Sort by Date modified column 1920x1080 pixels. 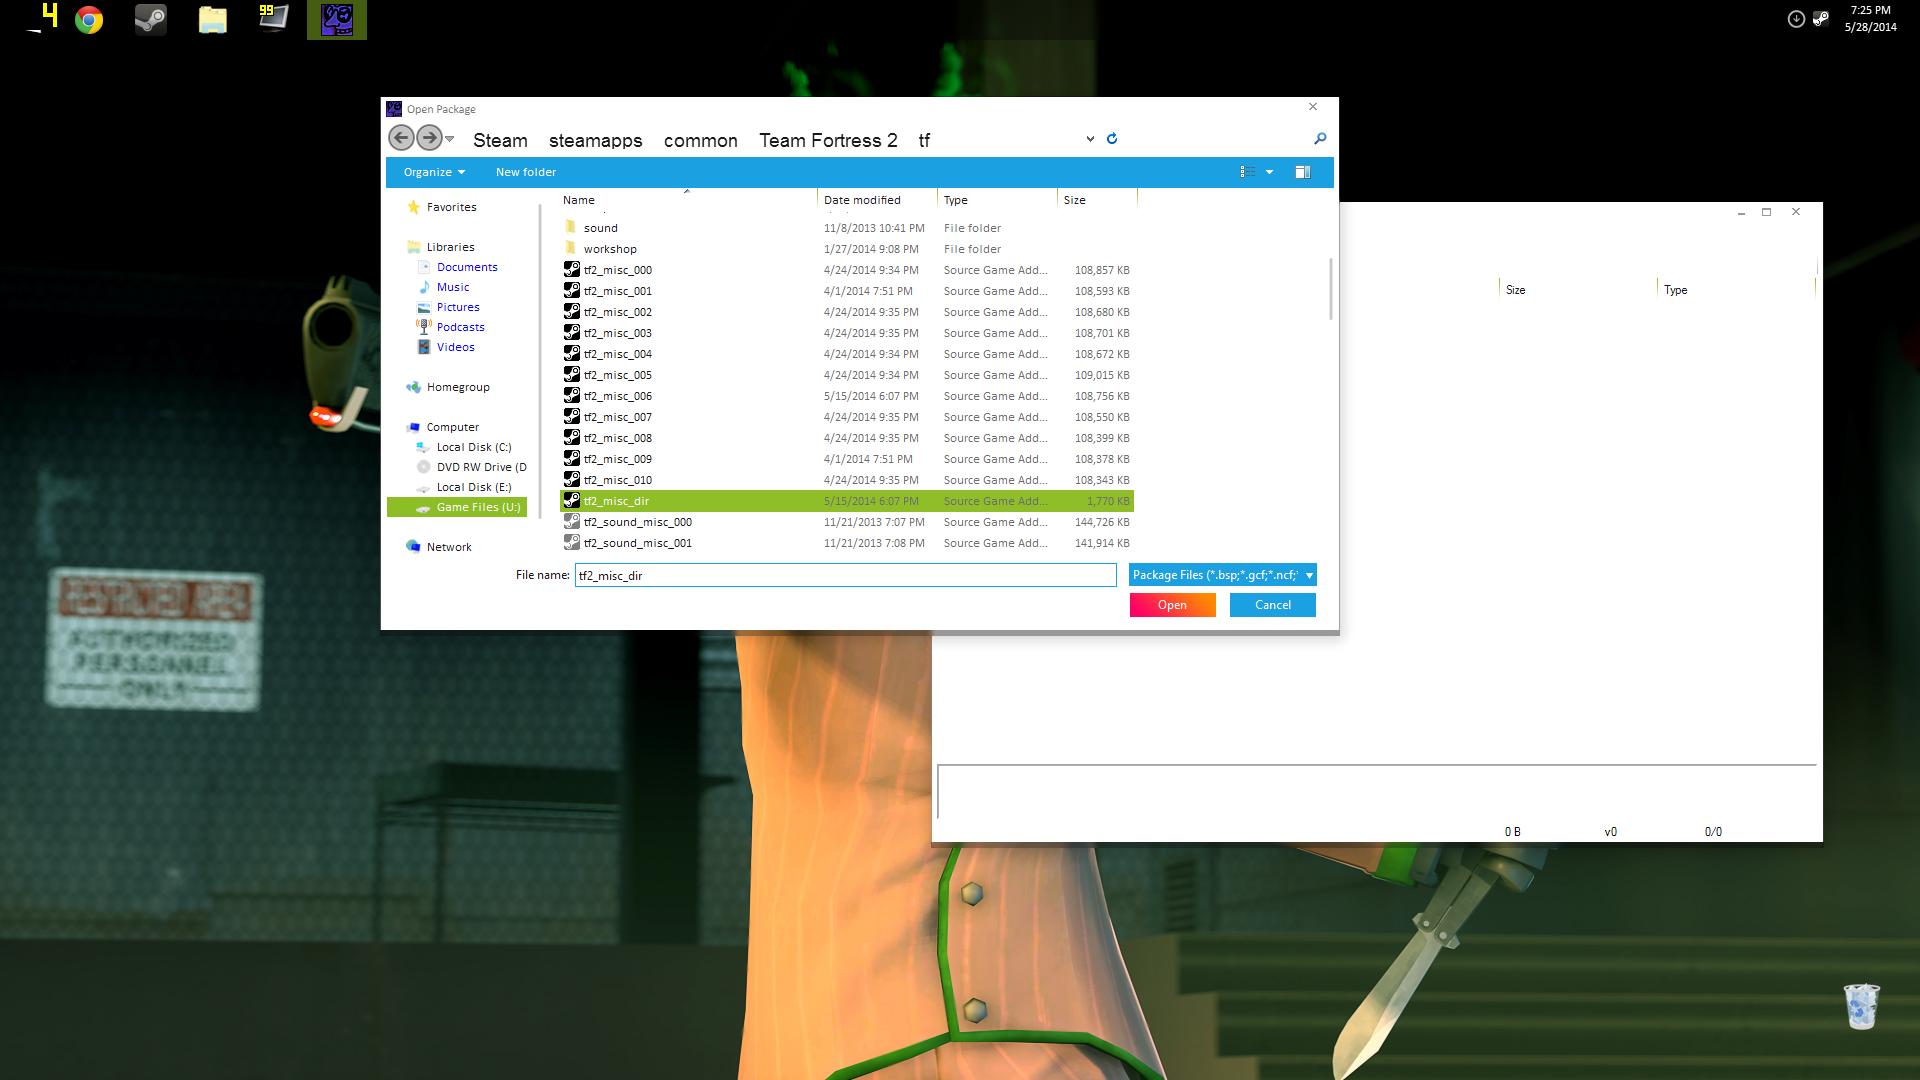coord(862,200)
